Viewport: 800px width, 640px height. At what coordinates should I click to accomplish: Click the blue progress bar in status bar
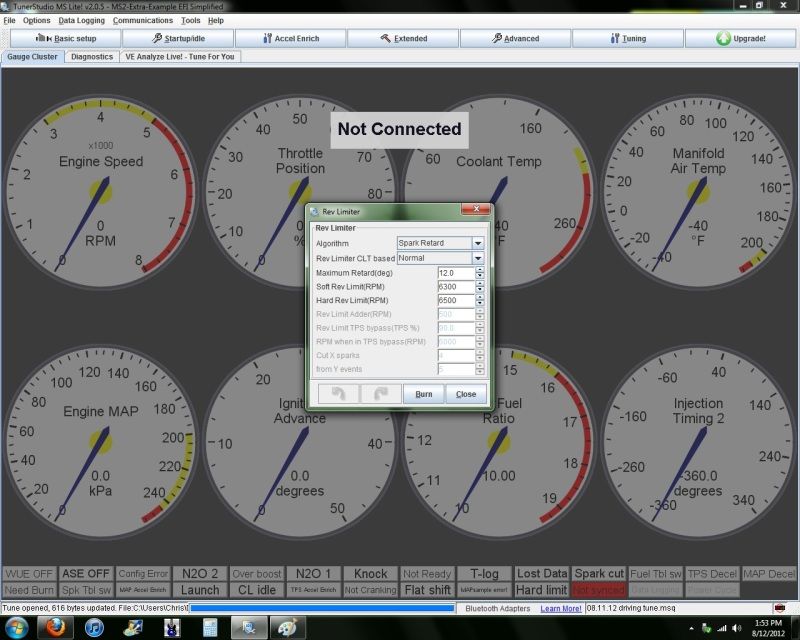(x=322, y=608)
